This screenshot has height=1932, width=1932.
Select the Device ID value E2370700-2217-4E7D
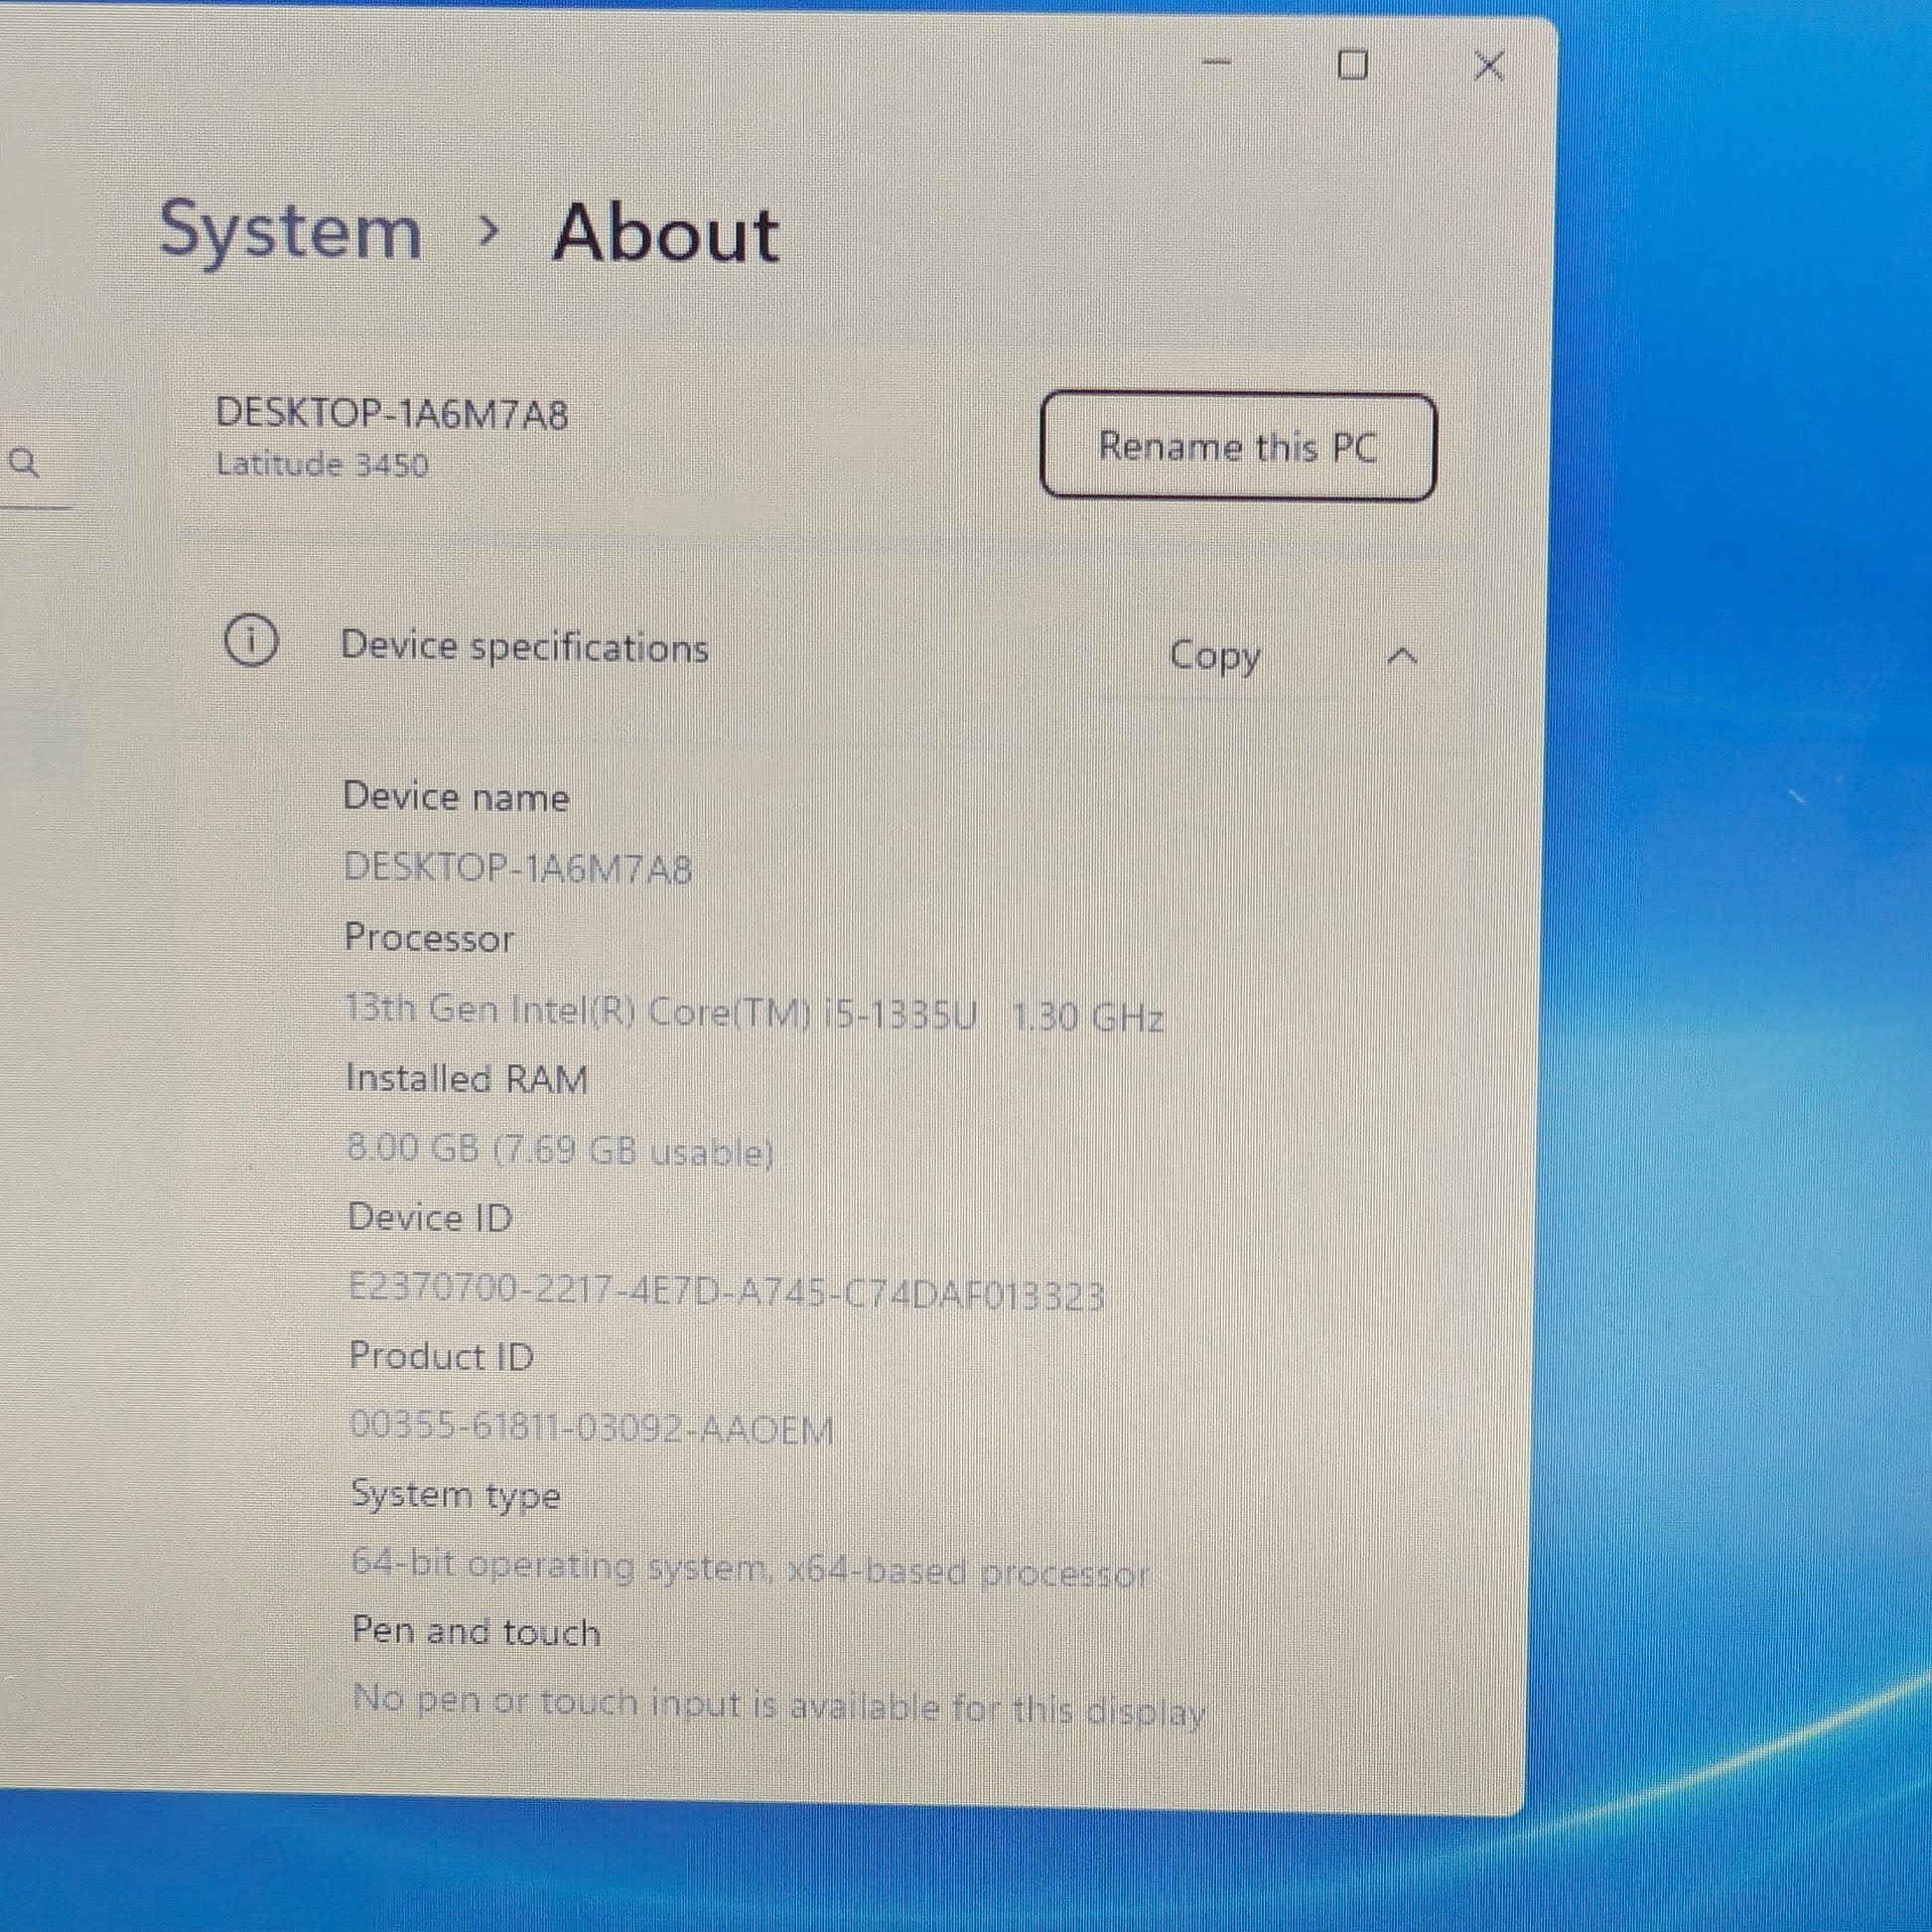[727, 1292]
